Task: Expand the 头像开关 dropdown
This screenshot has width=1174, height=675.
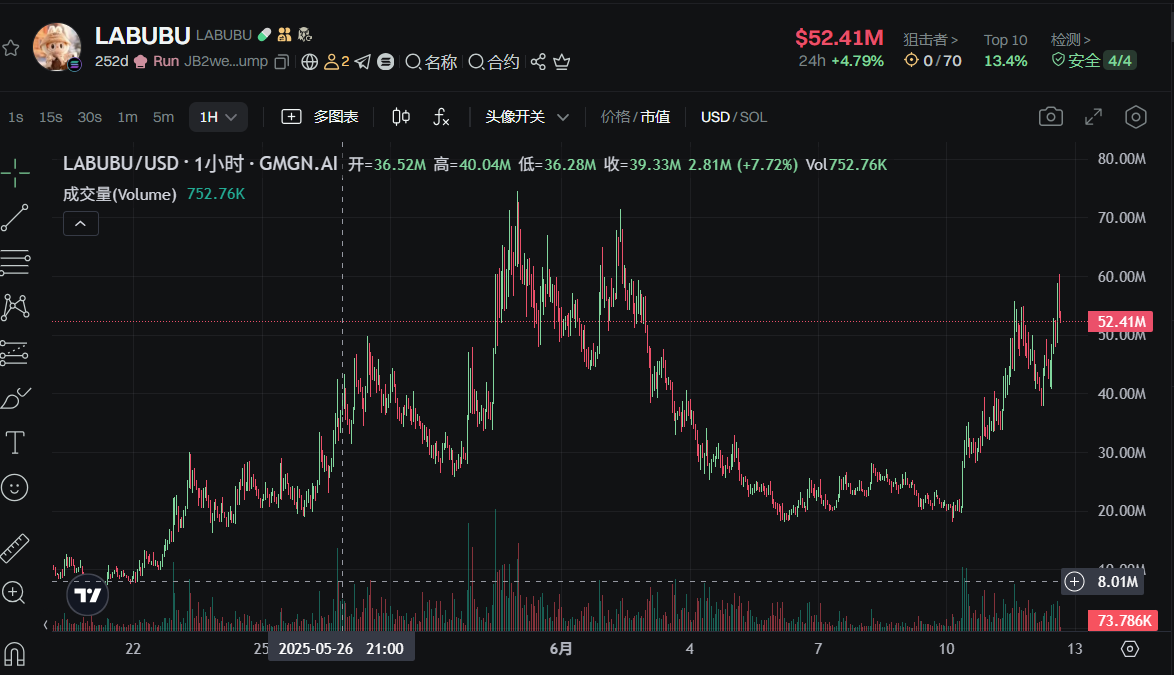Action: pyautogui.click(x=527, y=117)
